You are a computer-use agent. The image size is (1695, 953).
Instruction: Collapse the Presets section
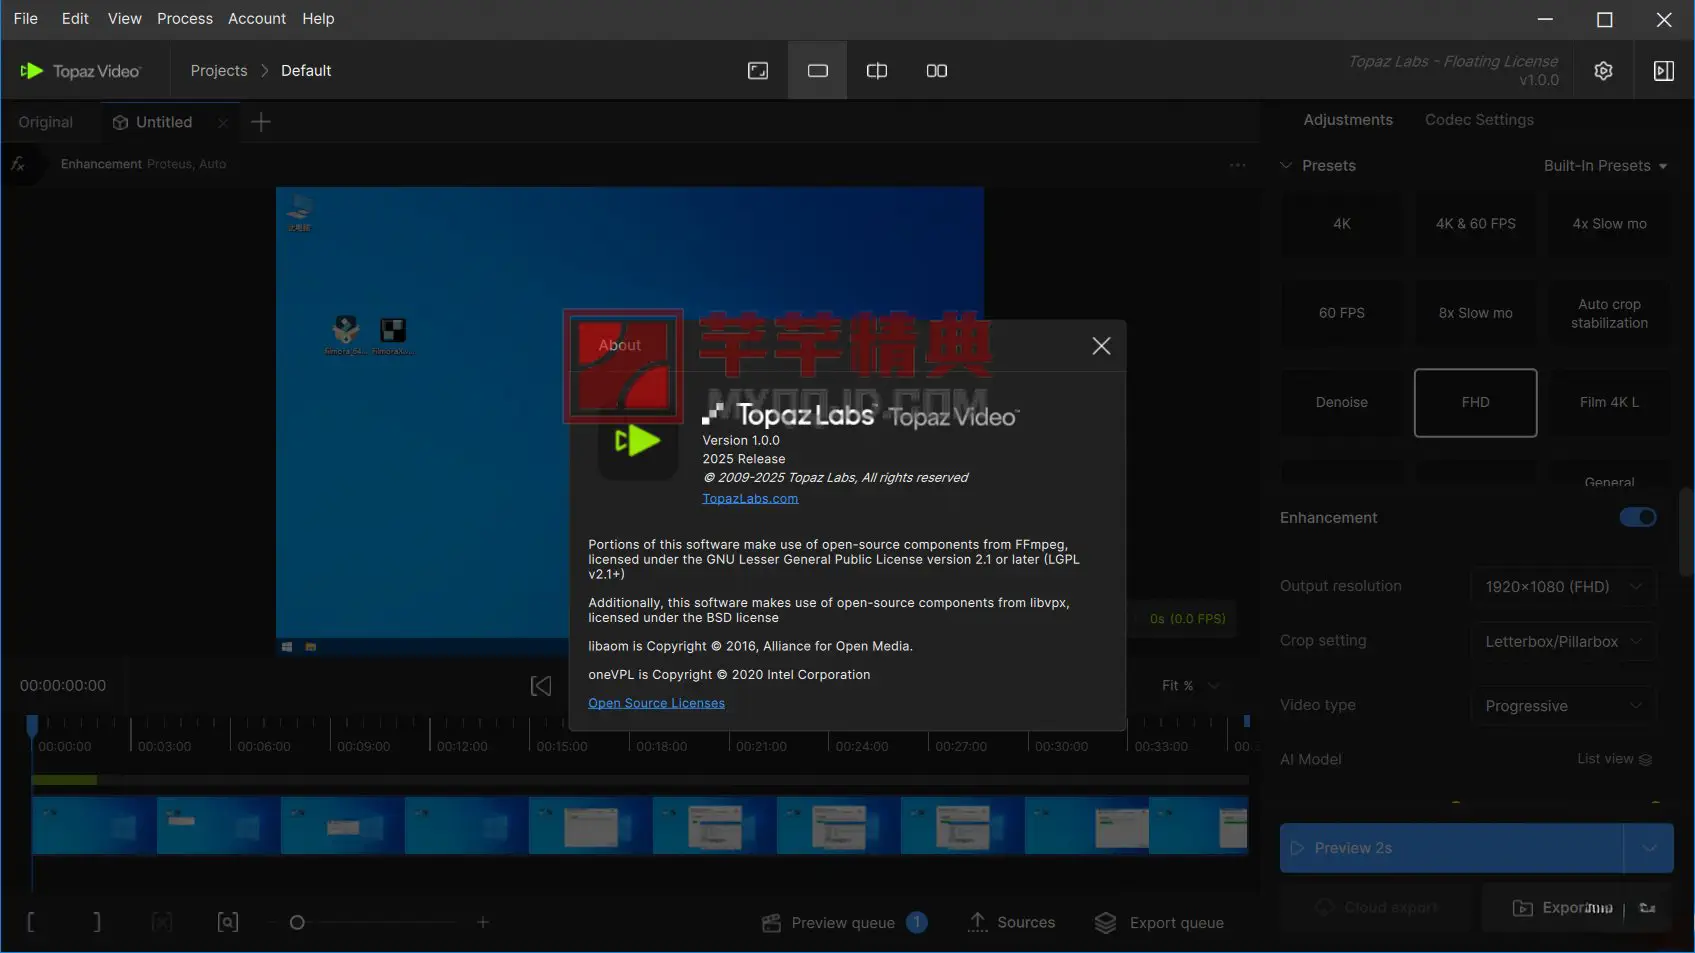coord(1286,166)
